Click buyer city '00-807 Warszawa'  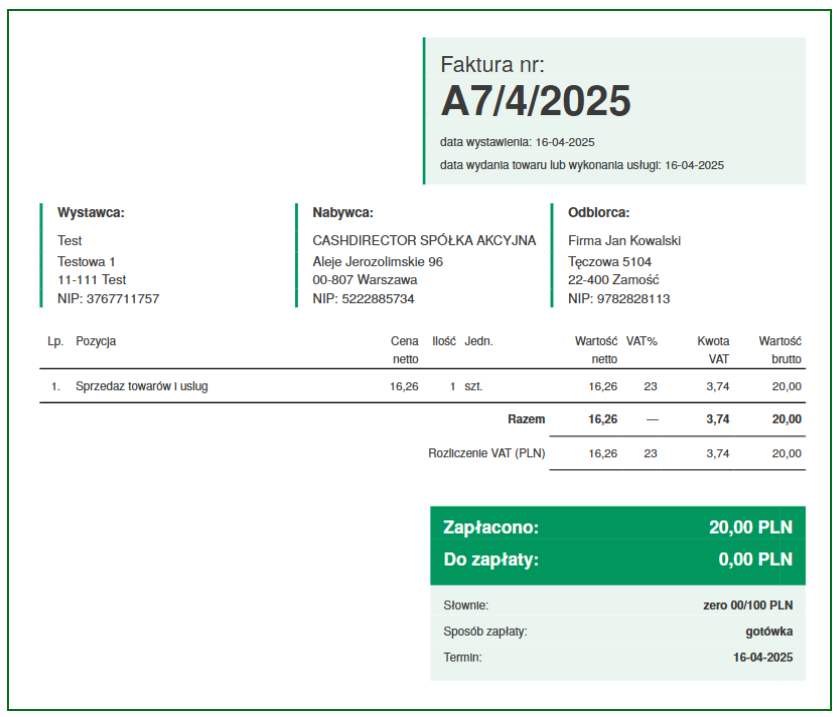click(x=364, y=280)
